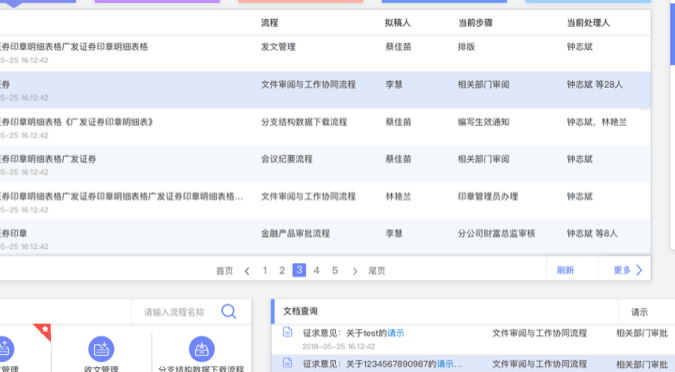The image size is (675, 372).
Task: Click 钟志斌 等8人 handler cell
Action: click(592, 233)
